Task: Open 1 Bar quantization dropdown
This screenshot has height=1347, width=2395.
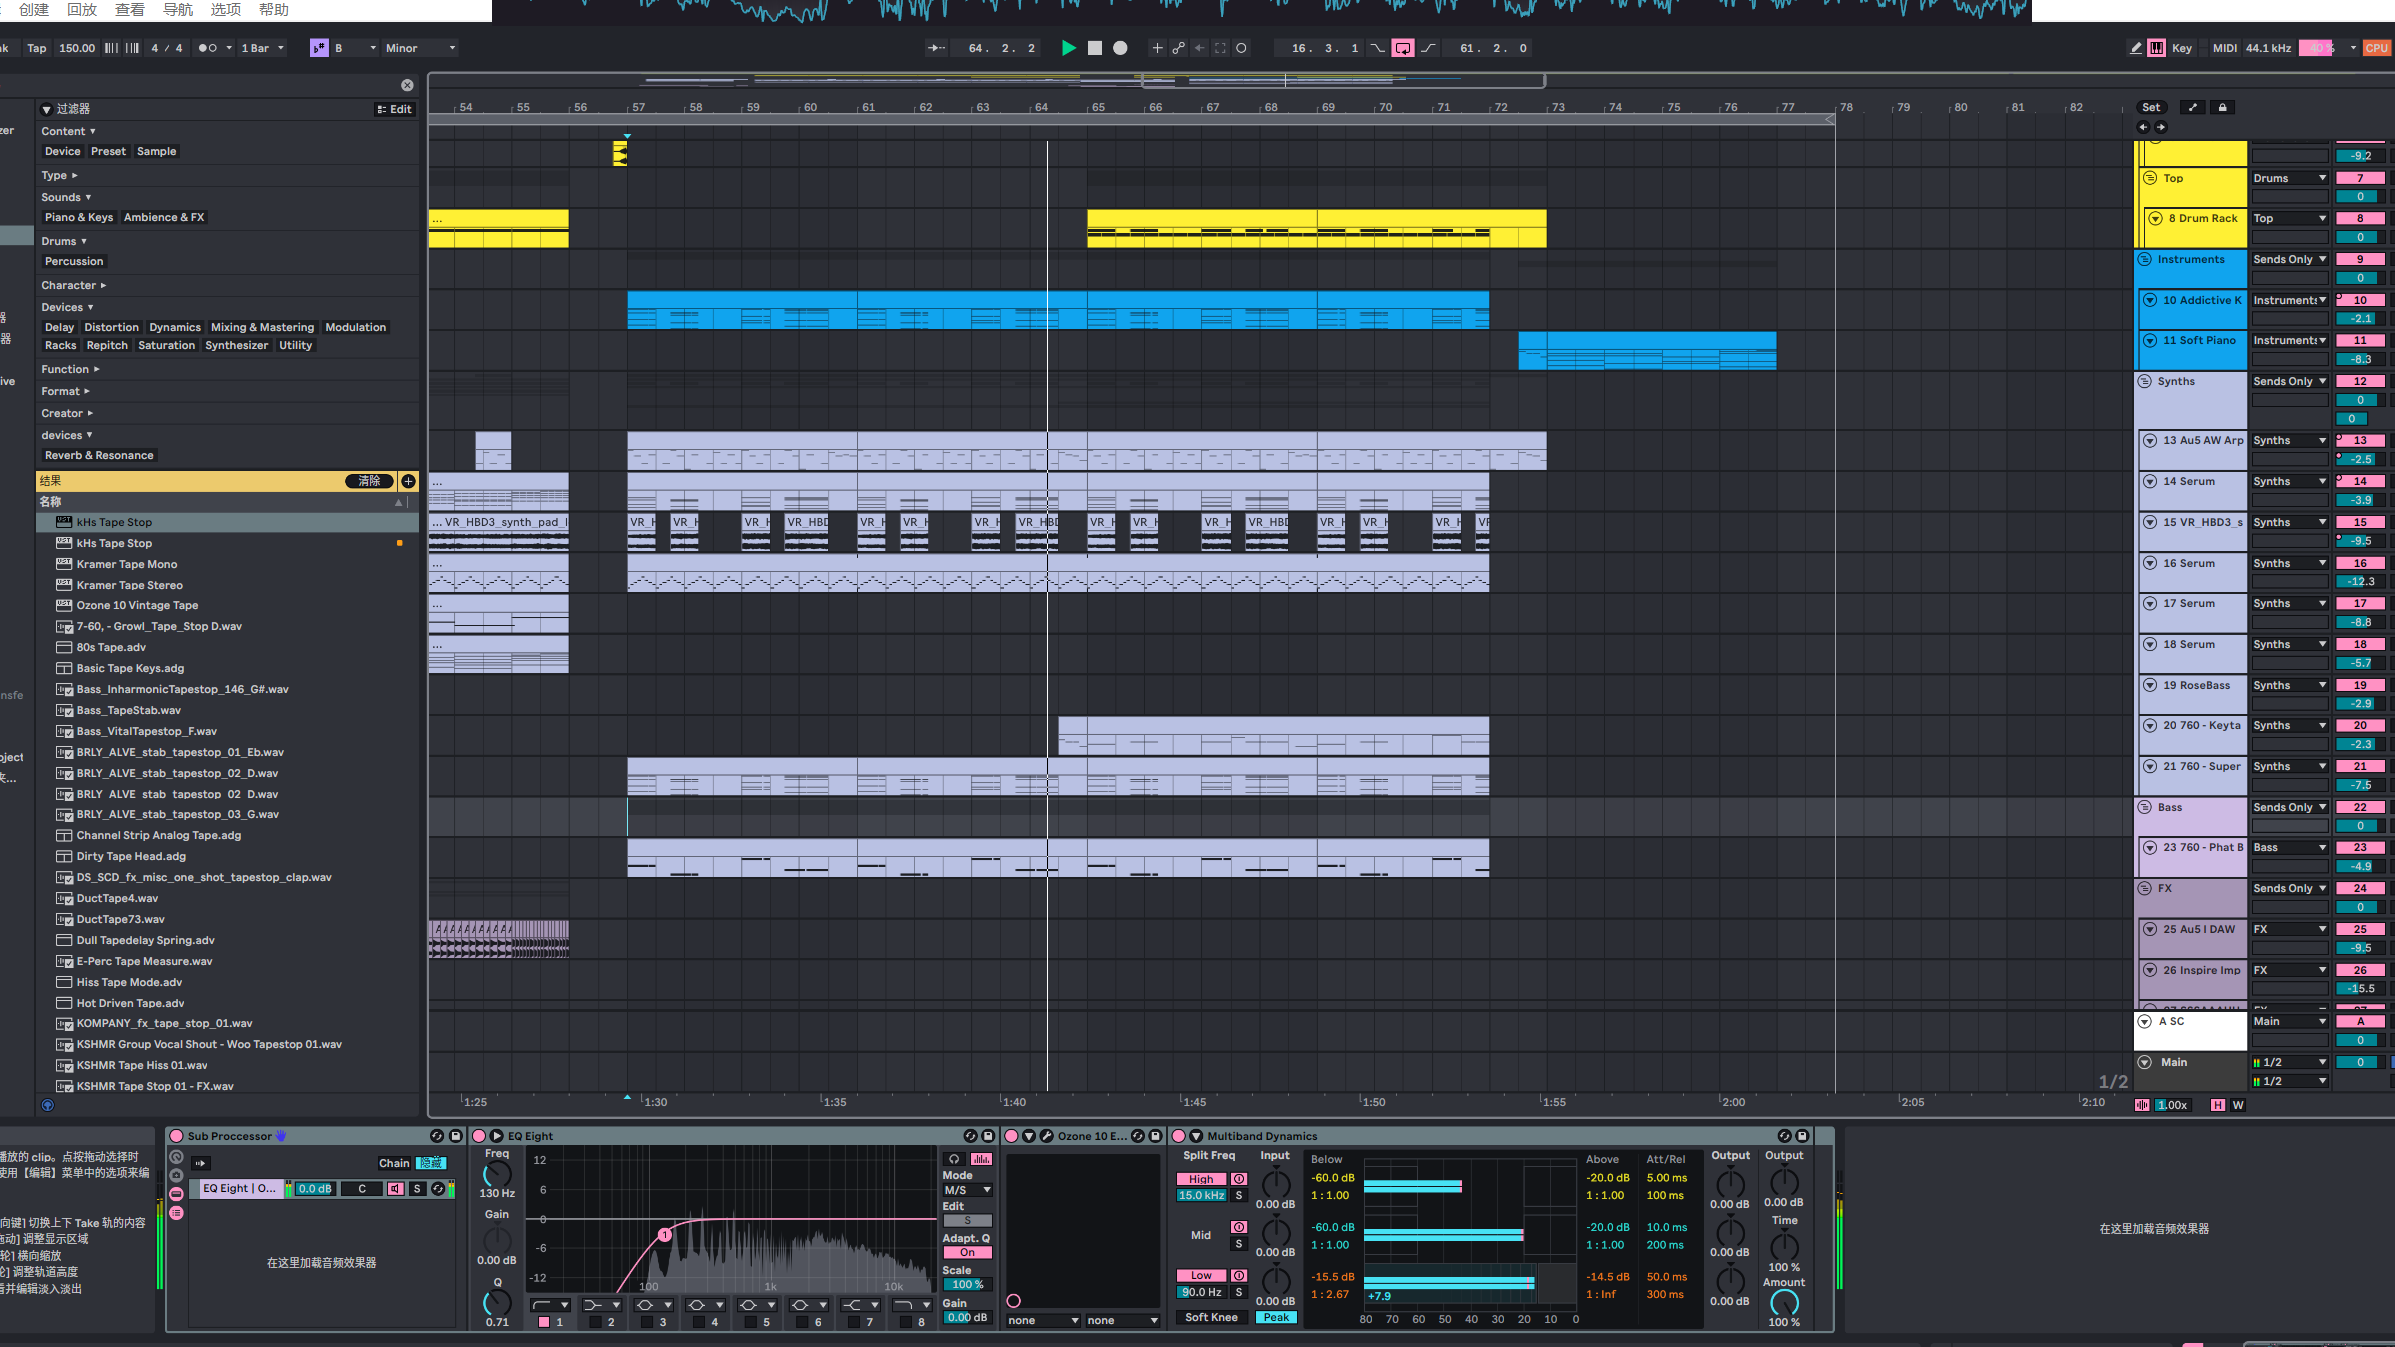Action: coord(262,48)
